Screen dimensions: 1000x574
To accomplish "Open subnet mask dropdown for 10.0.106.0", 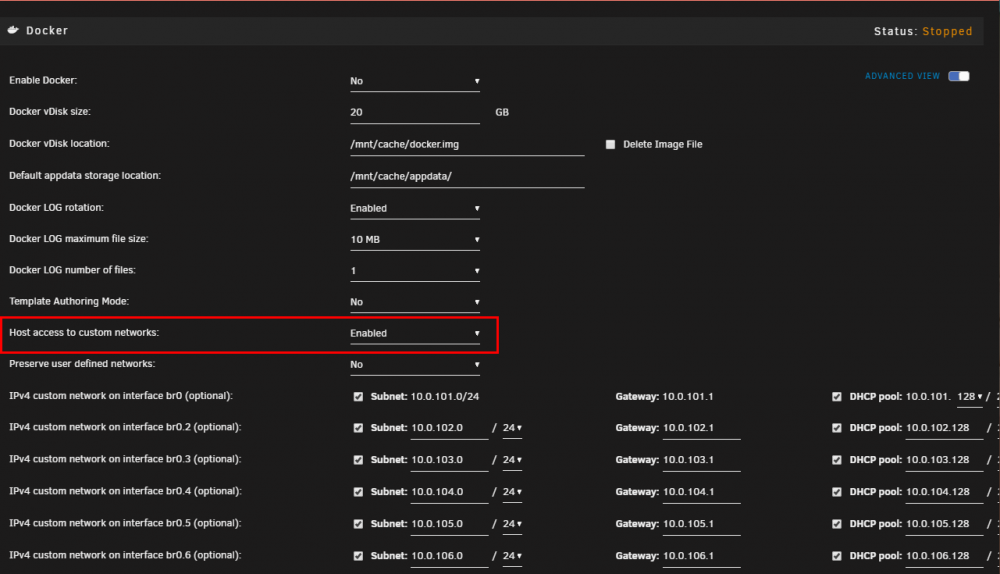I will 512,556.
